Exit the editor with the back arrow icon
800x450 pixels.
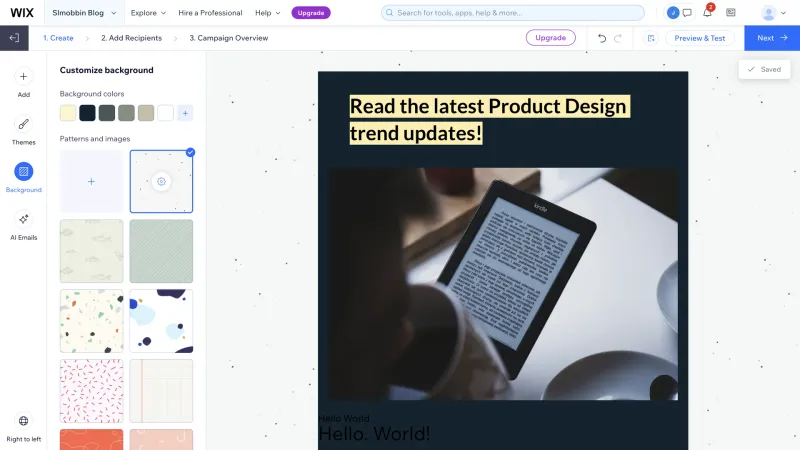tap(14, 38)
